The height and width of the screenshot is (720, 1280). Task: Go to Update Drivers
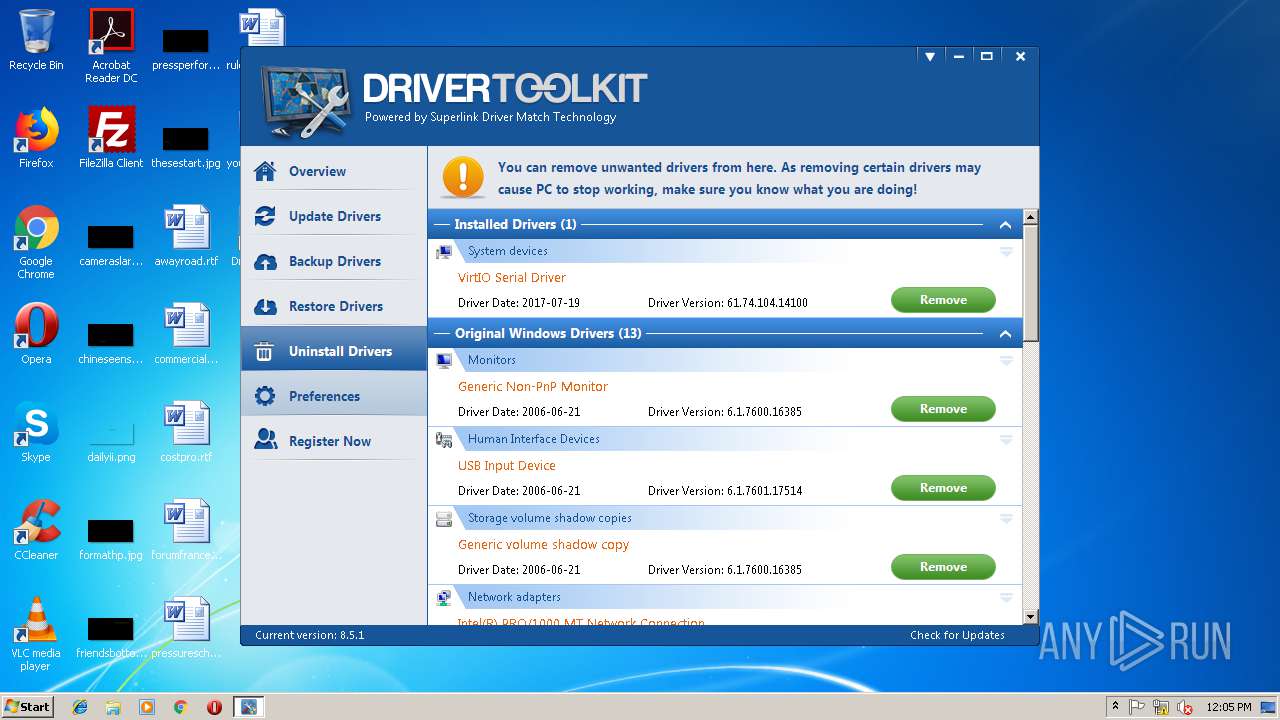(334, 216)
